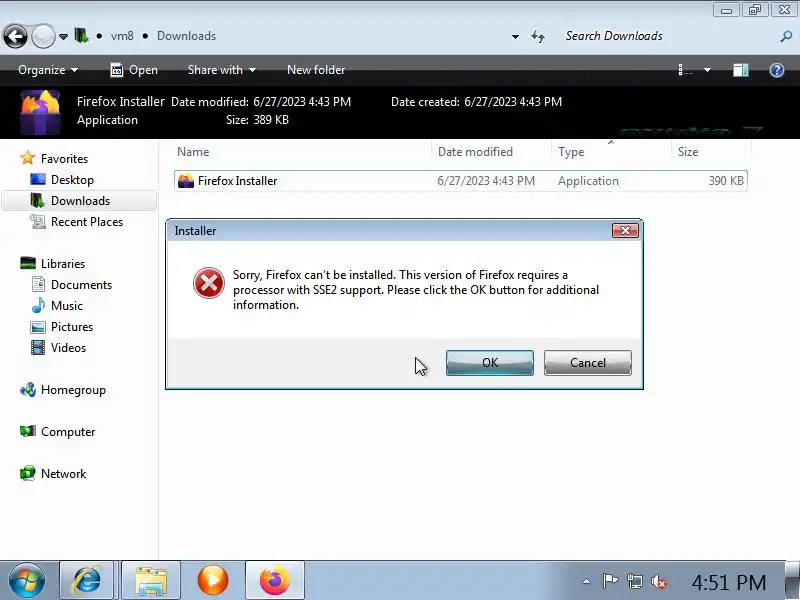Viewport: 800px width, 600px height.
Task: Select vm8 in the address breadcrumb
Action: pos(122,36)
